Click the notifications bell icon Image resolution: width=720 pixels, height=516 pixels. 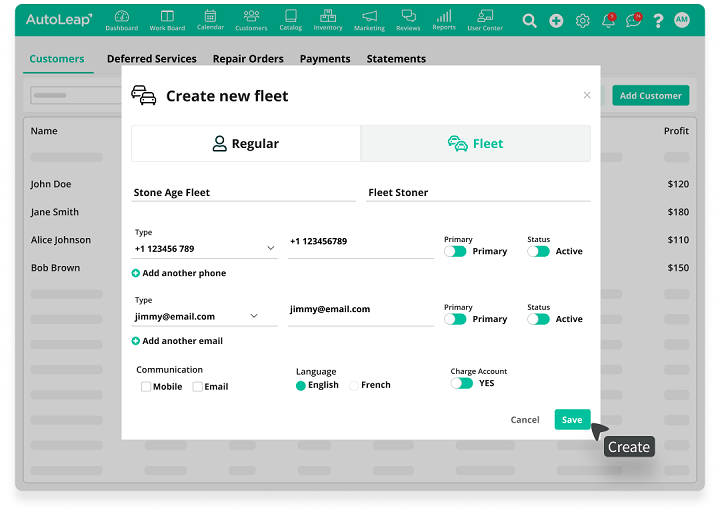tap(608, 21)
